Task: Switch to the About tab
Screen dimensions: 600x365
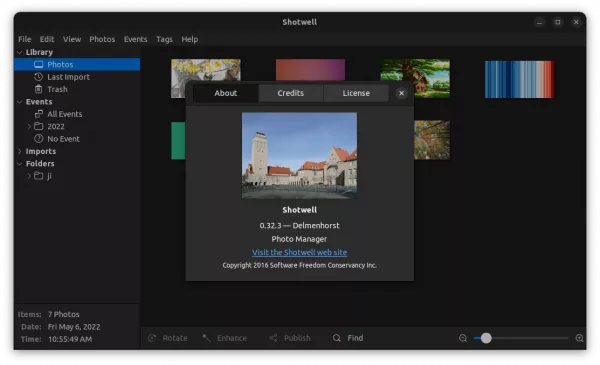Action: 226,93
